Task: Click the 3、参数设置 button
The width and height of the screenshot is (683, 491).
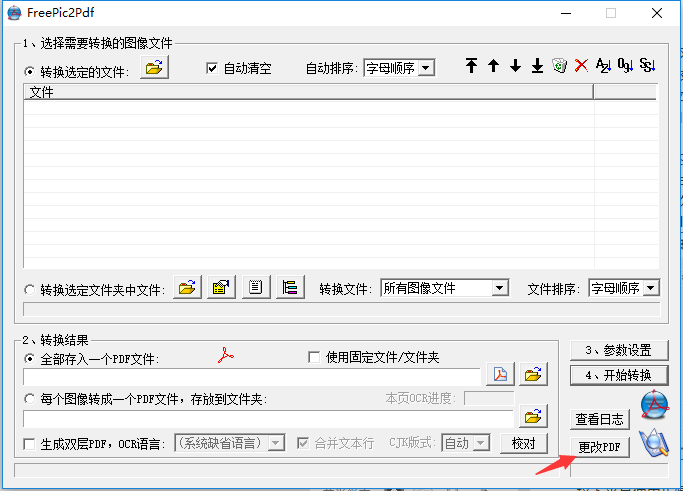Action: pyautogui.click(x=619, y=350)
